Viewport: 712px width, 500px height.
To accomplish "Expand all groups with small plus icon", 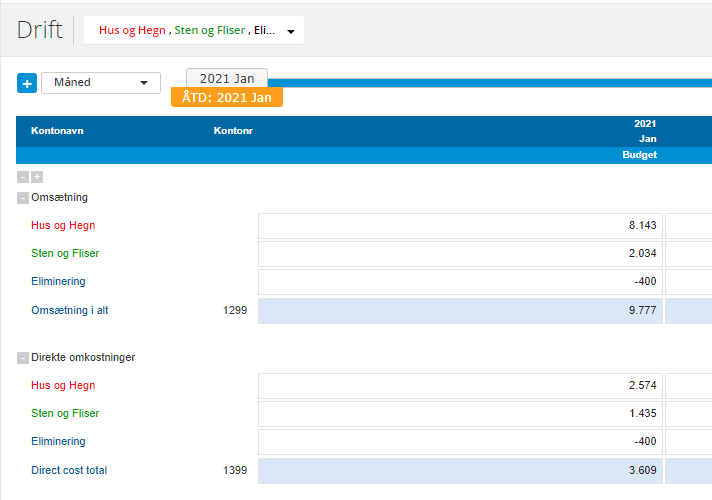I will click(37, 177).
